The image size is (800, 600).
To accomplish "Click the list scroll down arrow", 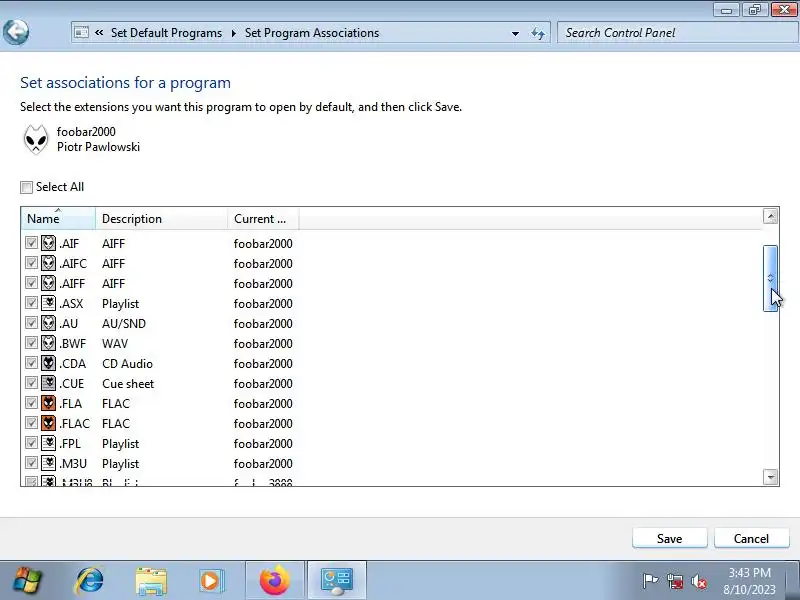I will coord(770,477).
